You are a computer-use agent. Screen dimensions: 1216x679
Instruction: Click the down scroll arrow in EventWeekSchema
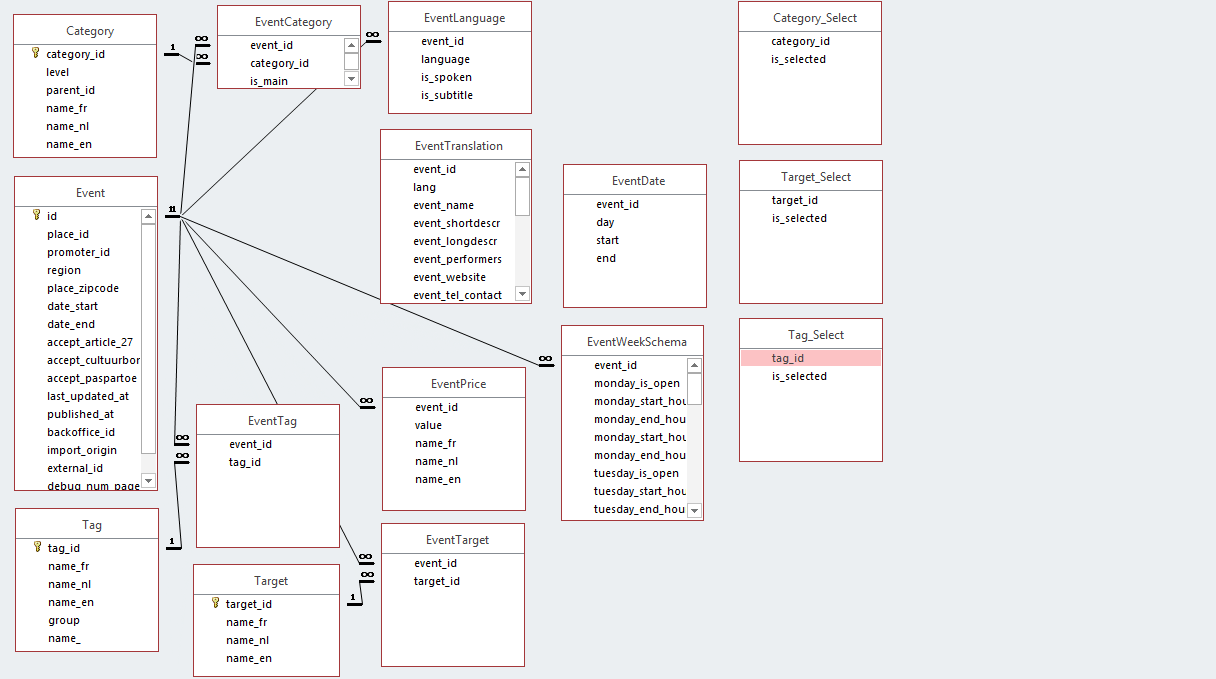coord(695,511)
